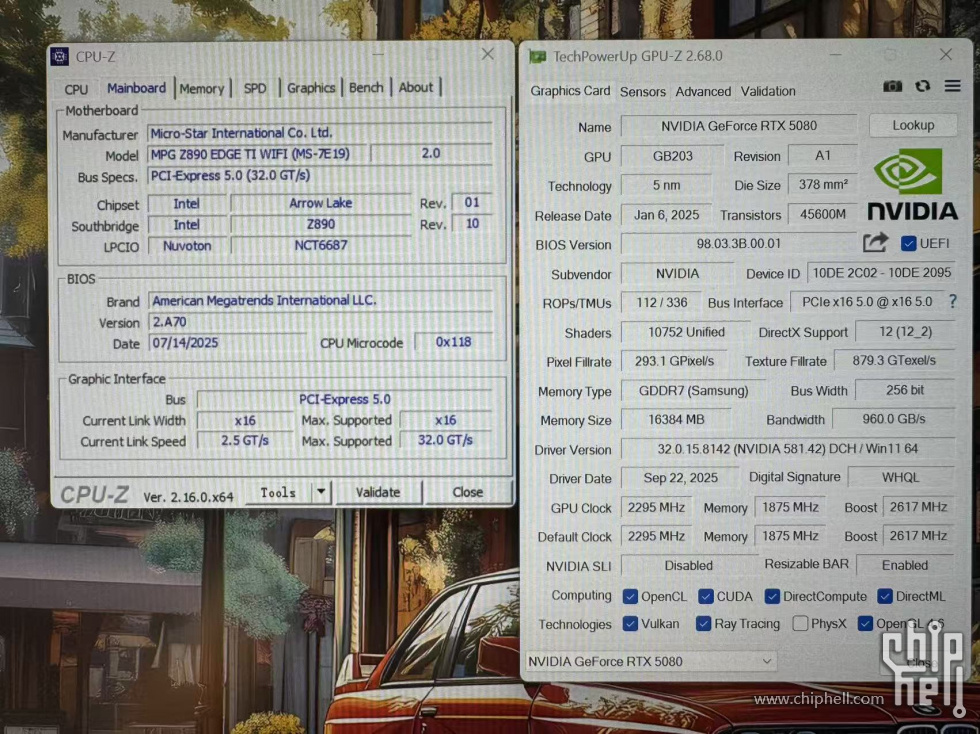Open the GPU-Z Sensors tab
980x734 pixels.
pos(642,91)
